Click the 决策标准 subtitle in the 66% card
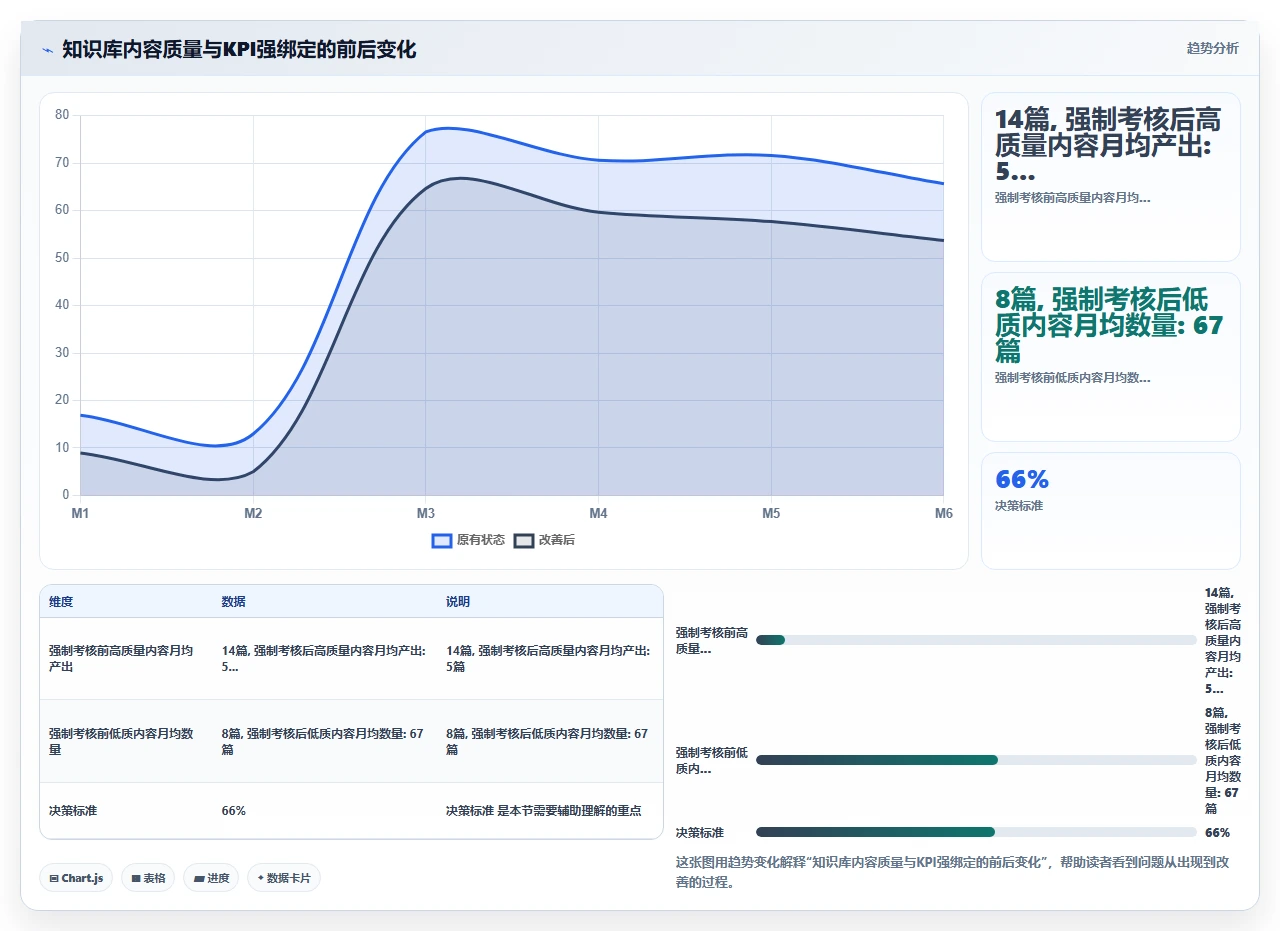Image resolution: width=1280 pixels, height=931 pixels. pos(1019,506)
